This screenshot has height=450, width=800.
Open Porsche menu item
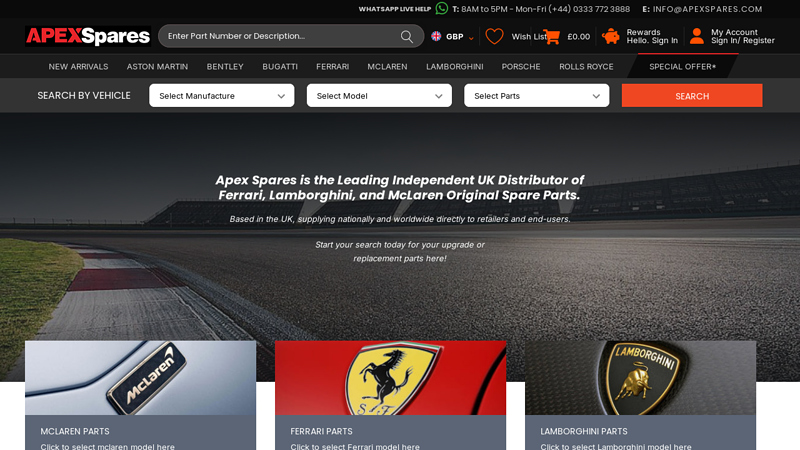(520, 66)
